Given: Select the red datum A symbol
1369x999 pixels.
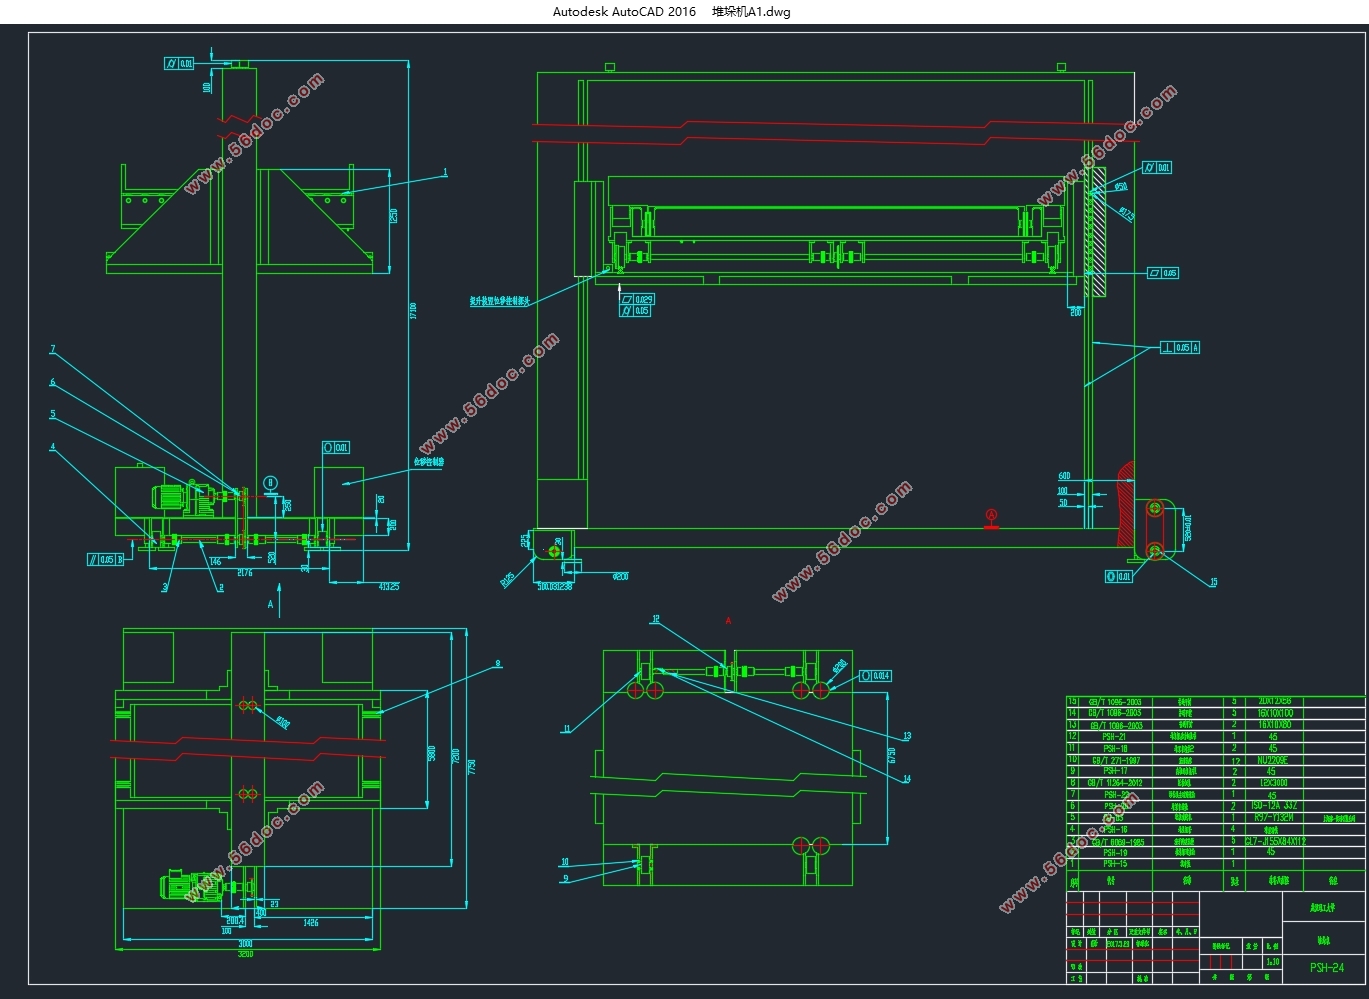Looking at the screenshot, I should (x=991, y=519).
